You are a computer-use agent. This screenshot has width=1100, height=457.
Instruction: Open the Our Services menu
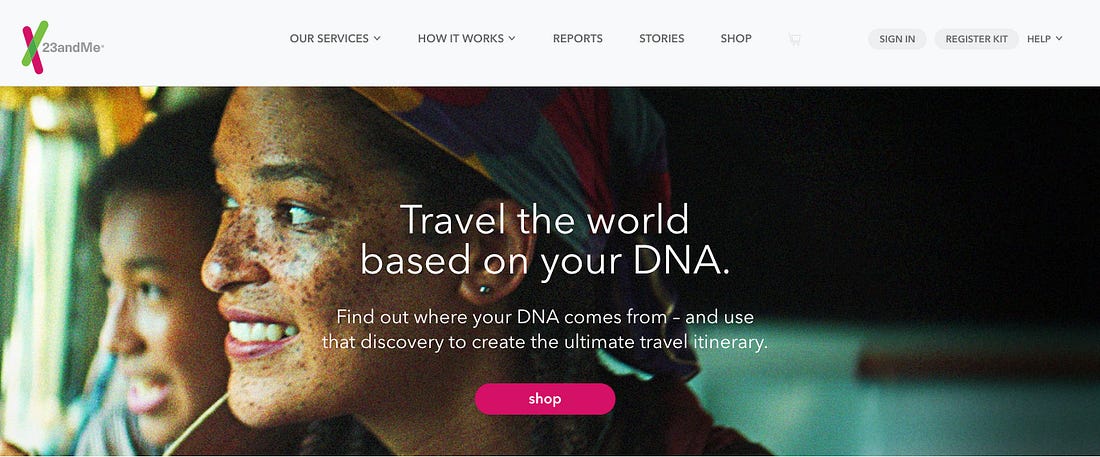tap(329, 39)
